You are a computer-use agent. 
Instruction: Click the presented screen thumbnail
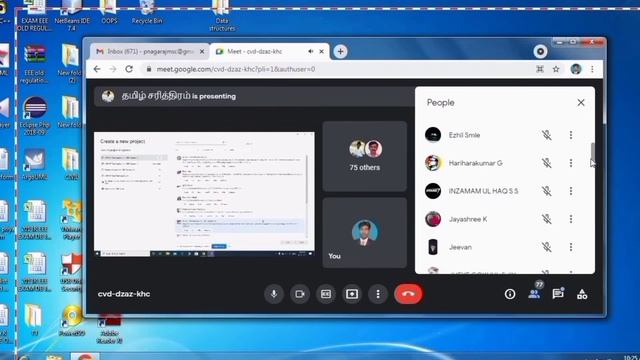(204, 194)
